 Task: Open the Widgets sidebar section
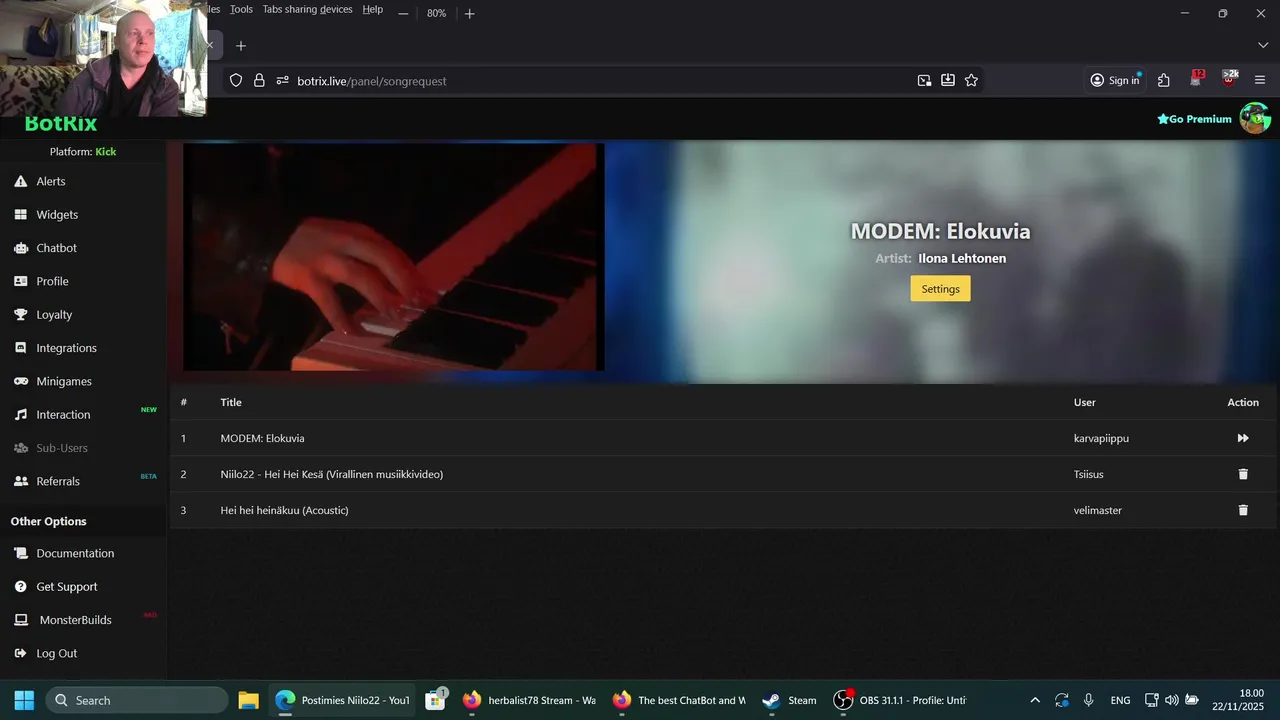(57, 214)
